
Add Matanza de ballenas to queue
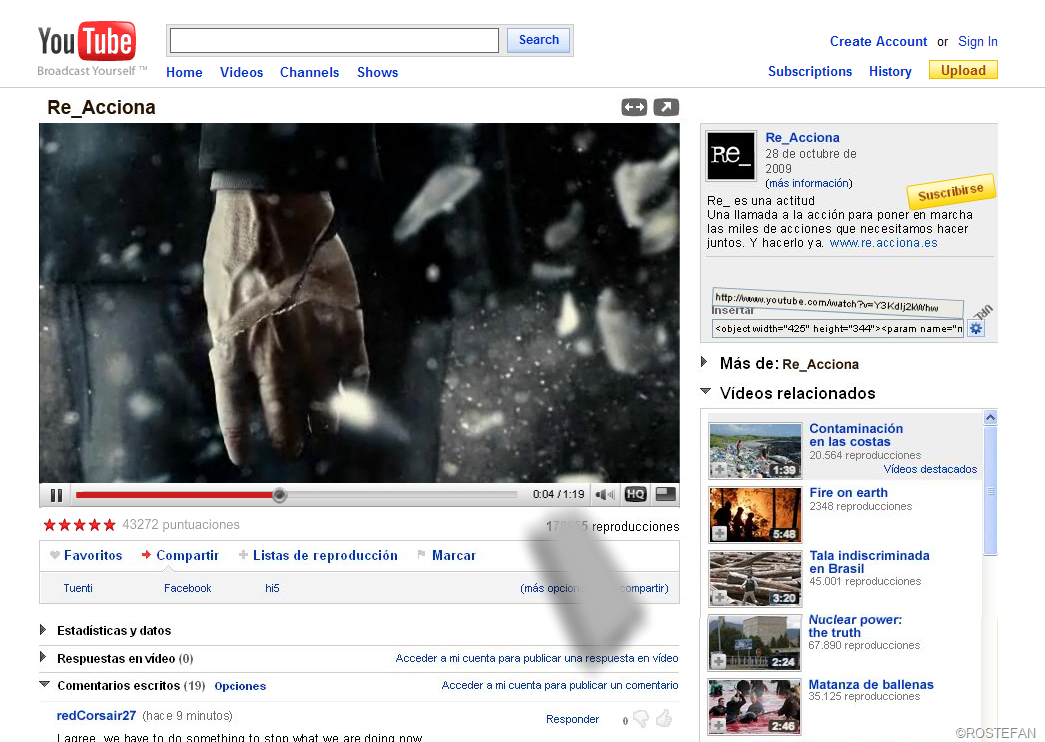(x=718, y=725)
